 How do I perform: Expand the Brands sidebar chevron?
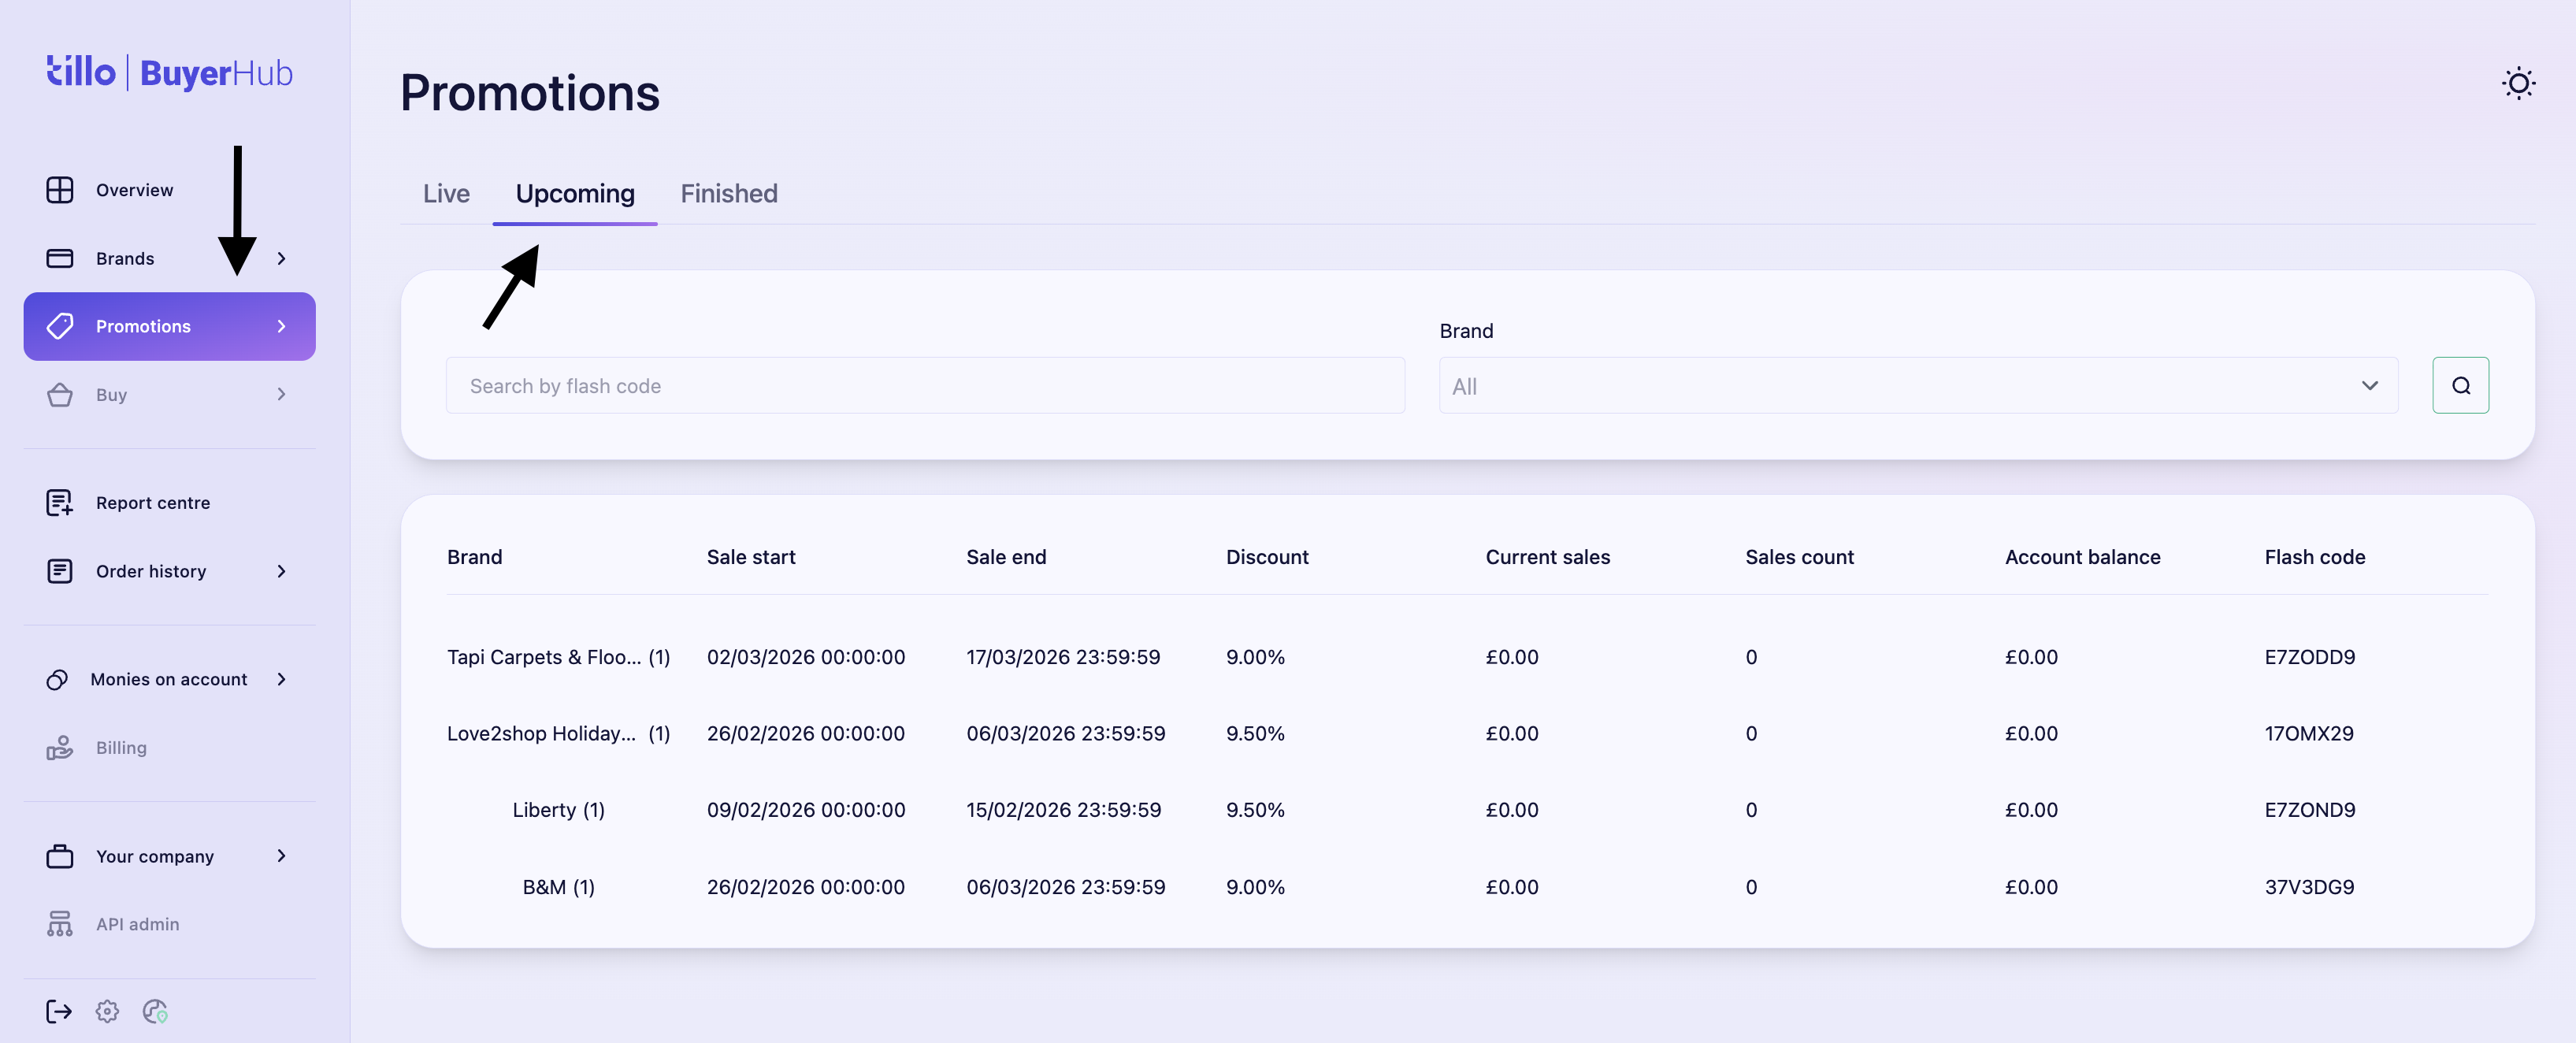[x=281, y=258]
